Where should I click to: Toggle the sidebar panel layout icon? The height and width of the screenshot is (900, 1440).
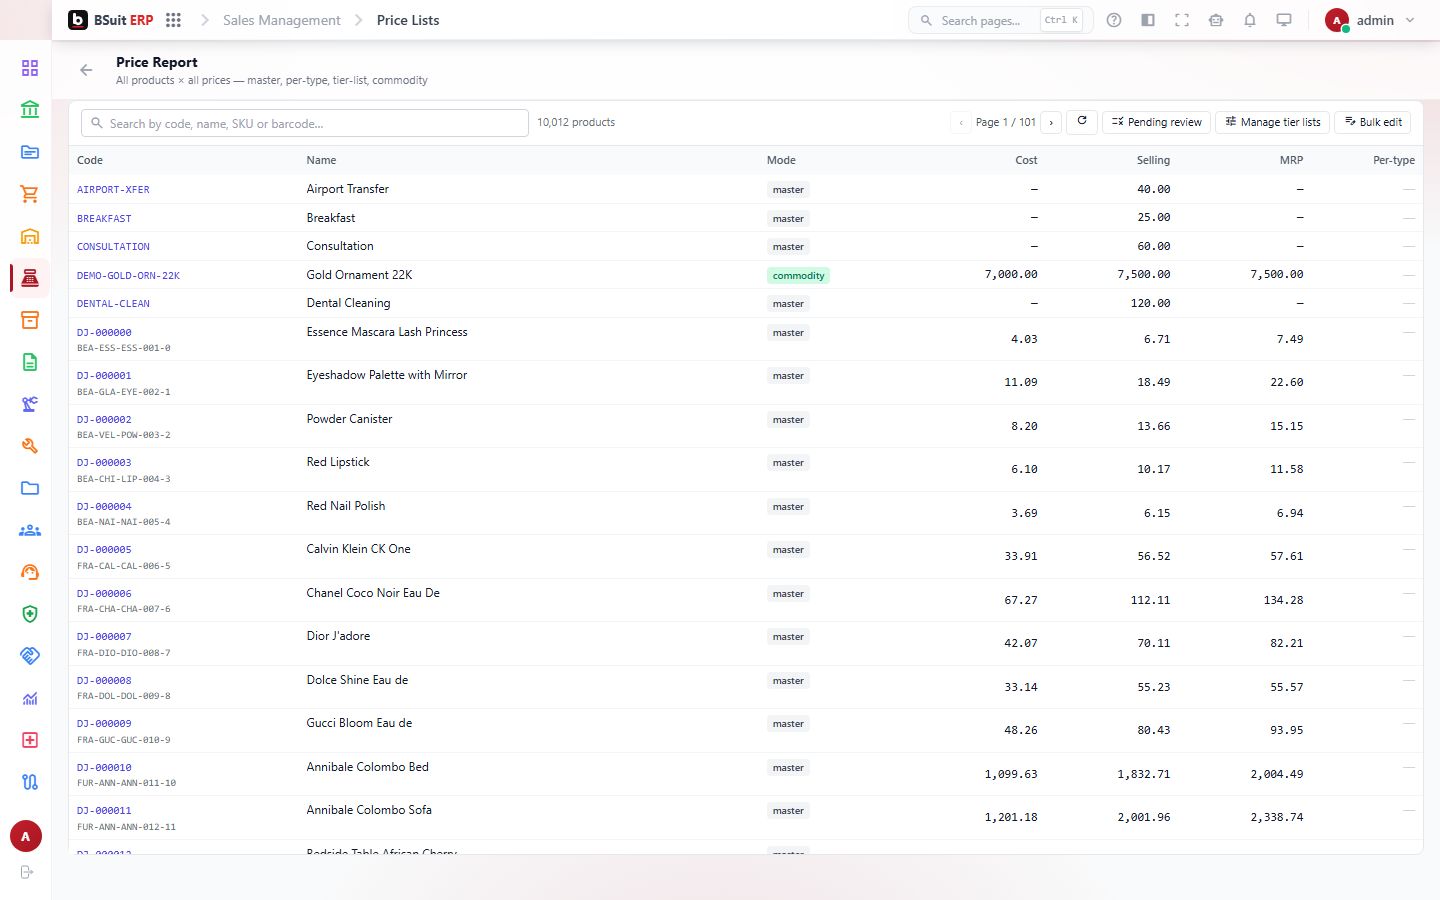(x=1148, y=20)
